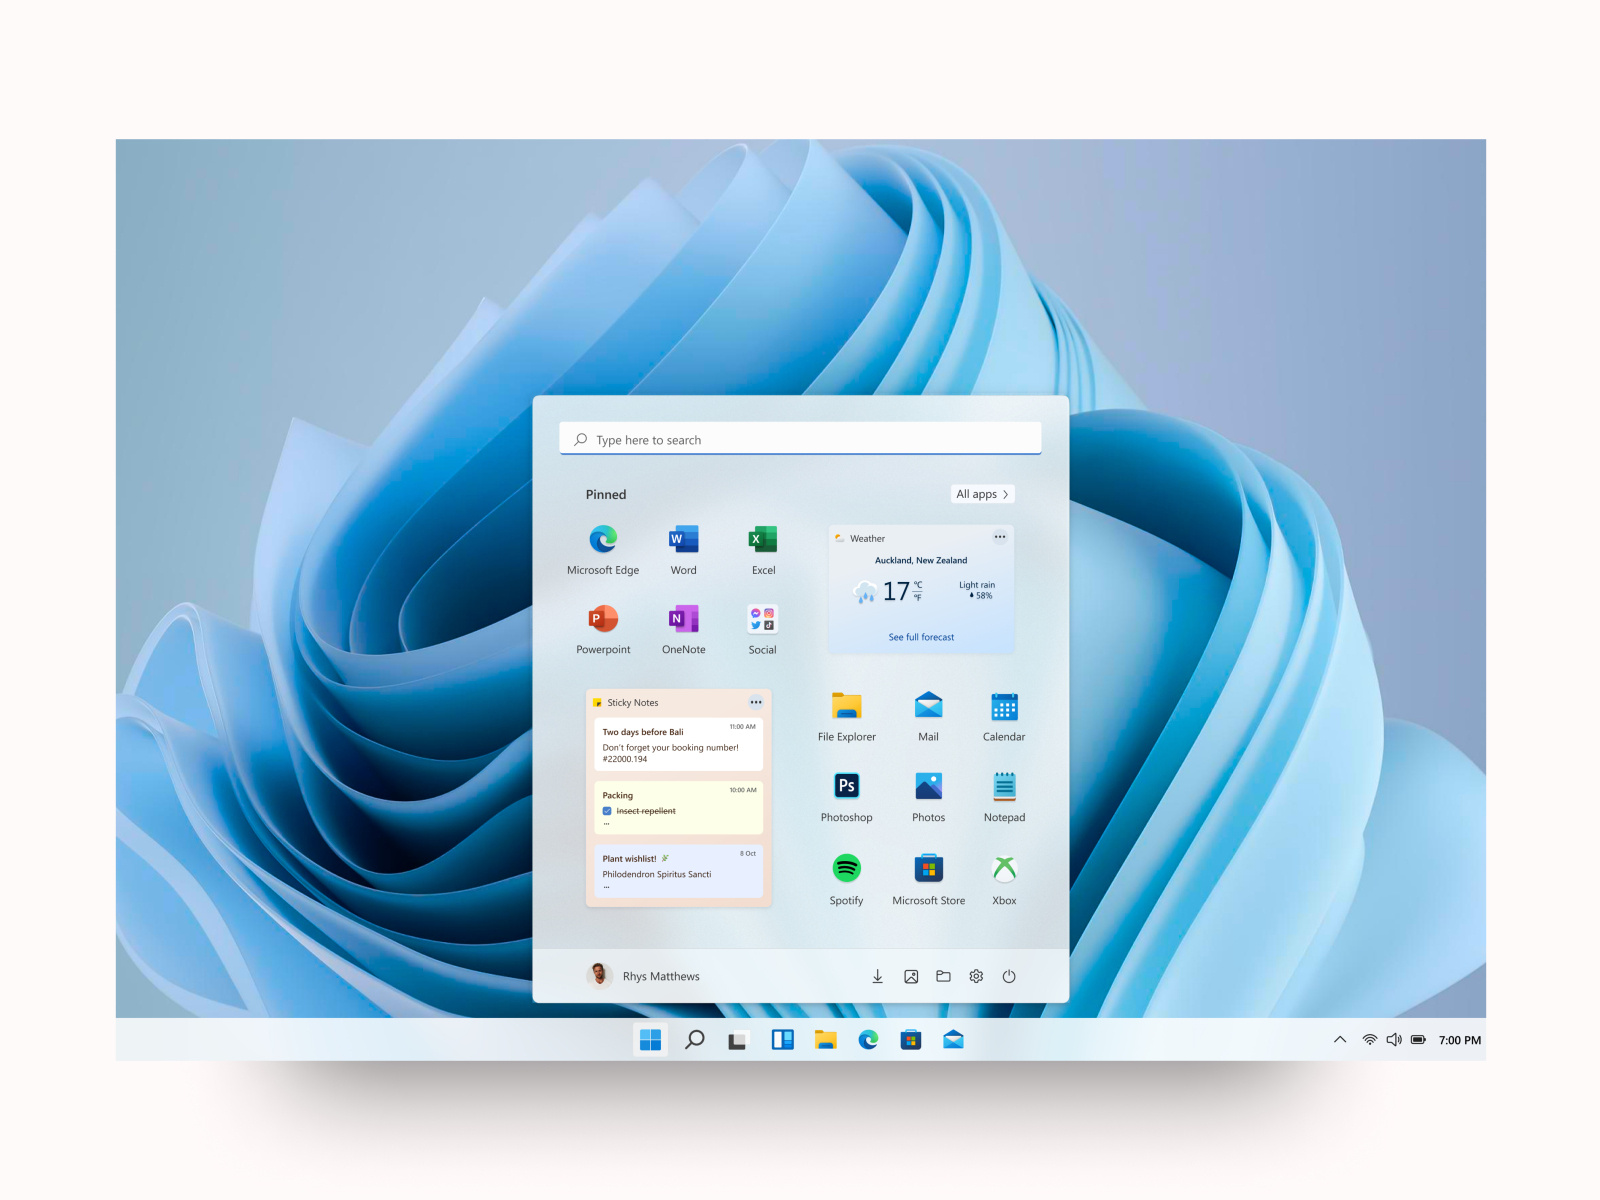Image resolution: width=1600 pixels, height=1200 pixels.
Task: Open Calendar app in Start menu
Action: 1004,716
